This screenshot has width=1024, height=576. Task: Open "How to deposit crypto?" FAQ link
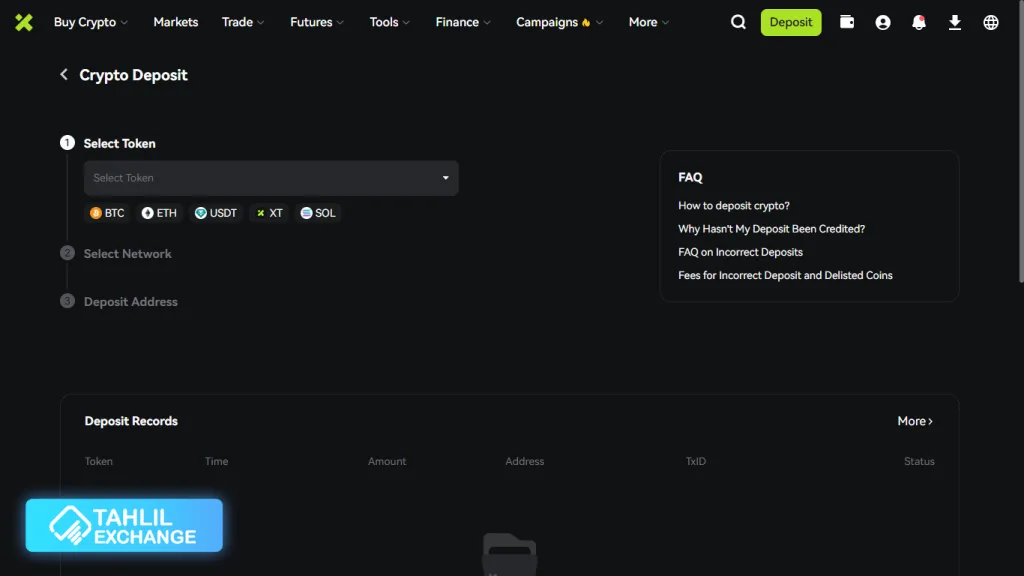coord(734,206)
